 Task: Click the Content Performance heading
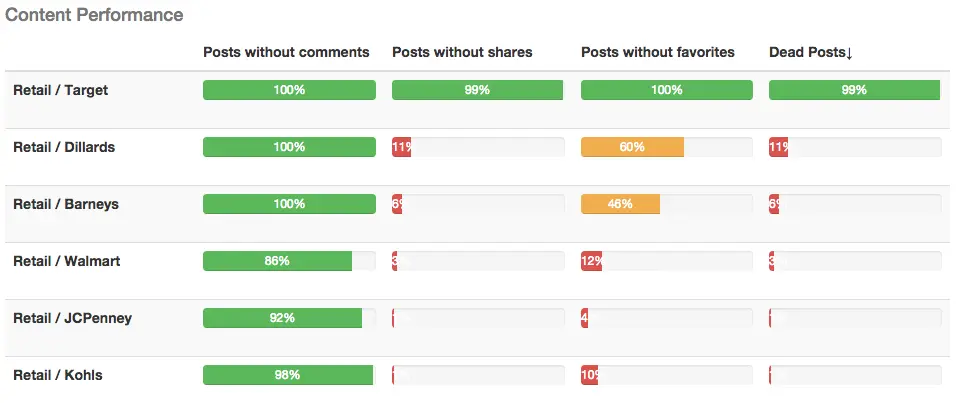(94, 15)
